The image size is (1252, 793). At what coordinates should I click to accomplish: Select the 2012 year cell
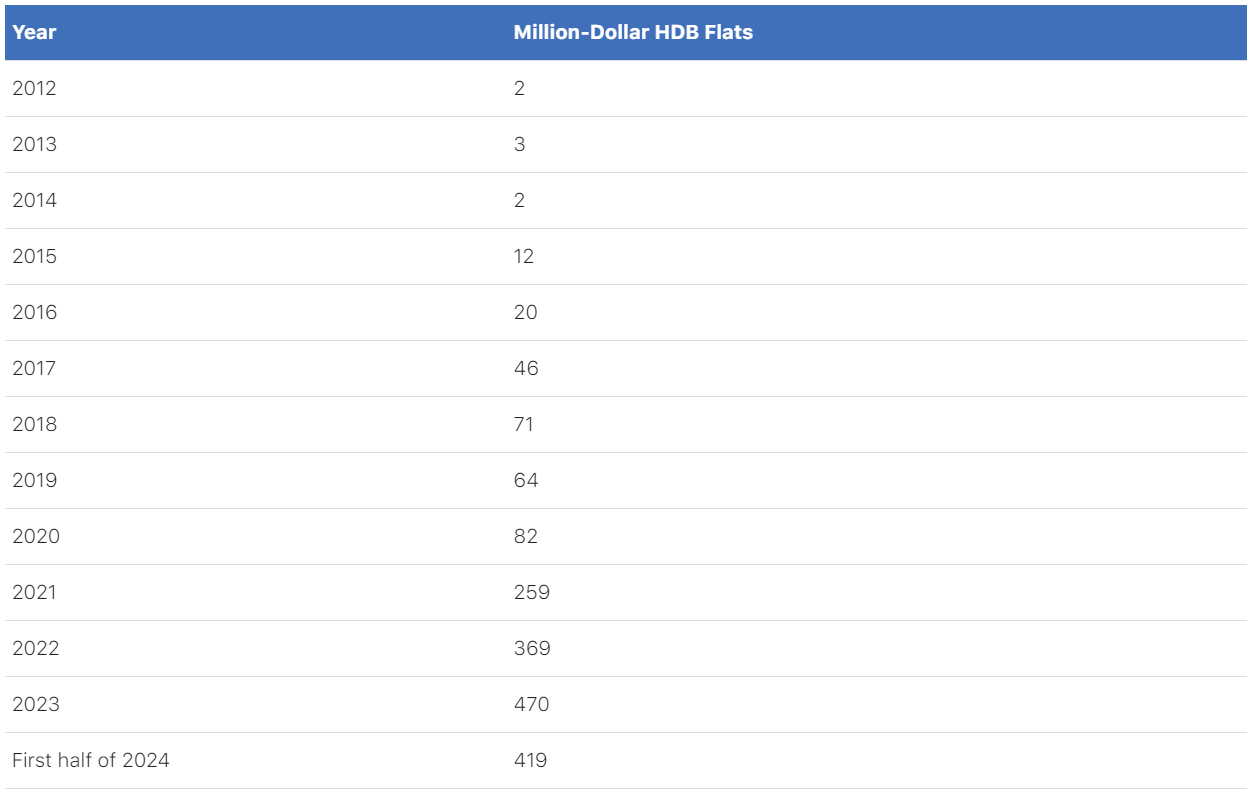click(34, 88)
